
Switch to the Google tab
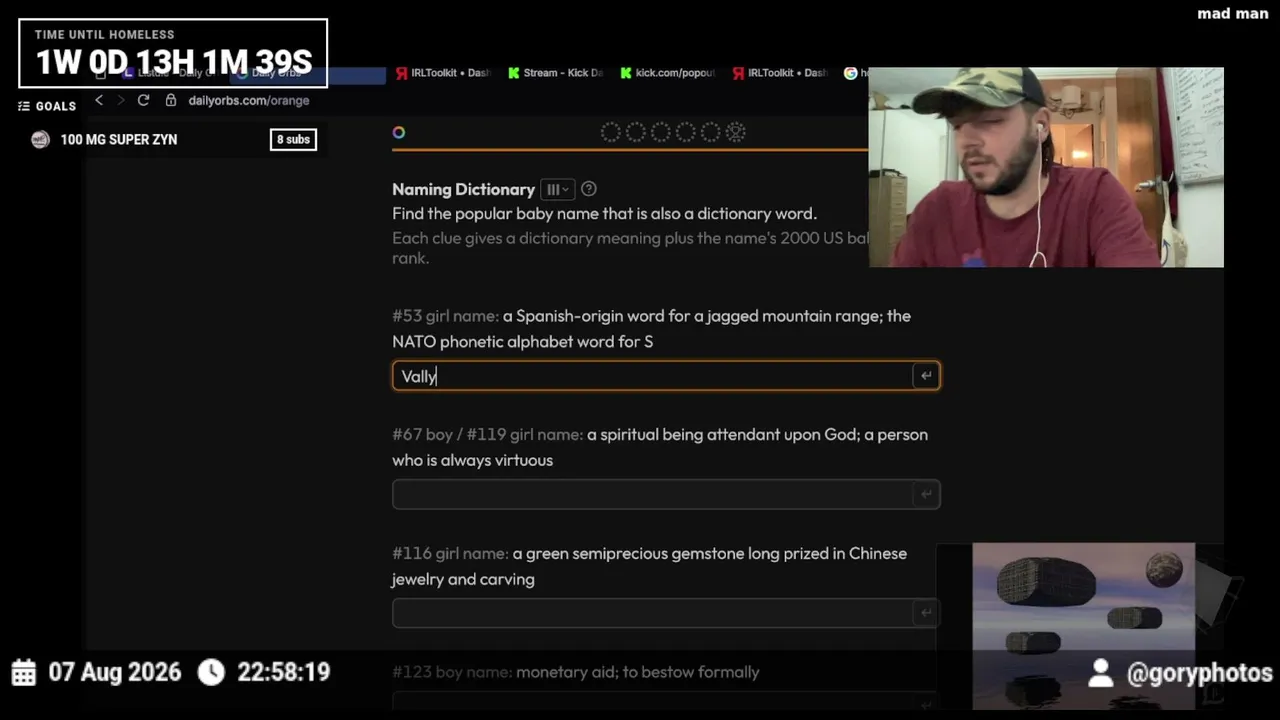pyautogui.click(x=855, y=73)
